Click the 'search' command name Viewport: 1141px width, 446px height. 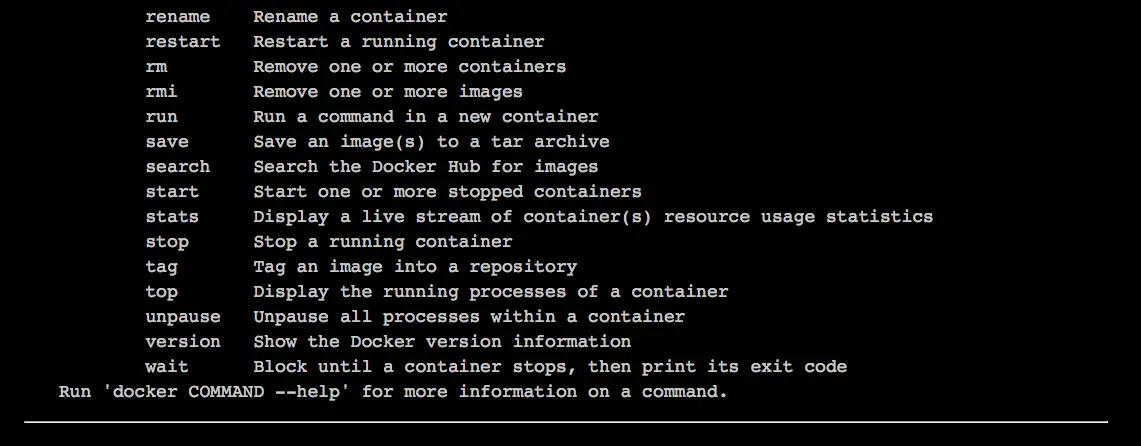click(x=178, y=167)
